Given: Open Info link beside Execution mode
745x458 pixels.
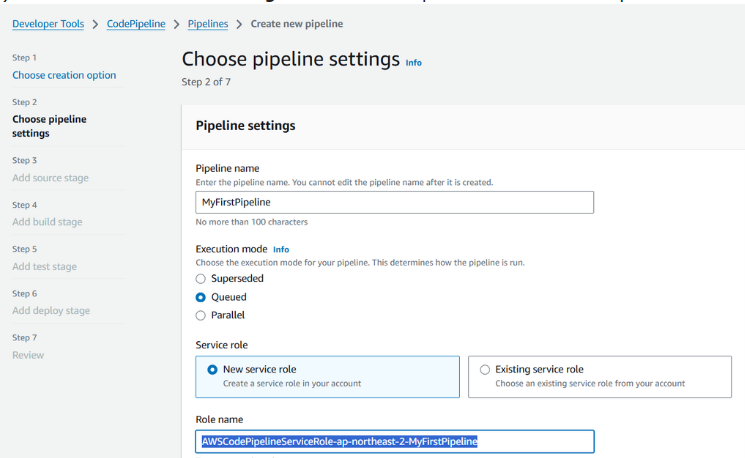Looking at the screenshot, I should pyautogui.click(x=281, y=249).
